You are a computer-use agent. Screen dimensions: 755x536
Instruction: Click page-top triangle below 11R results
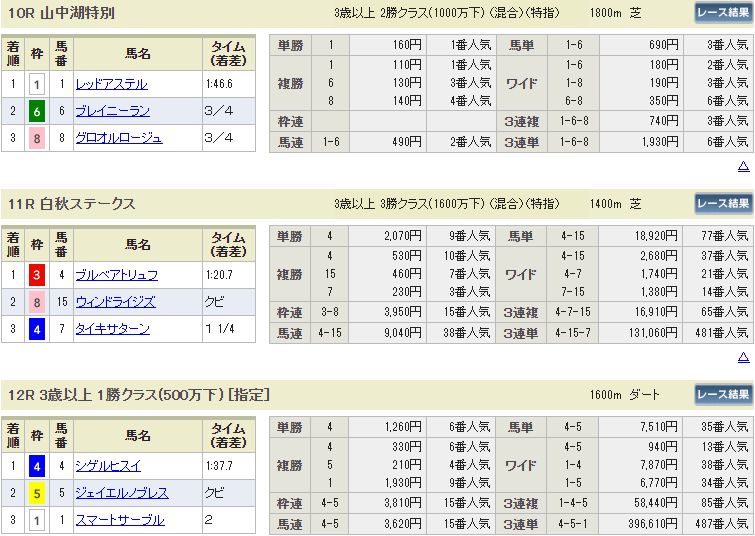click(743, 357)
